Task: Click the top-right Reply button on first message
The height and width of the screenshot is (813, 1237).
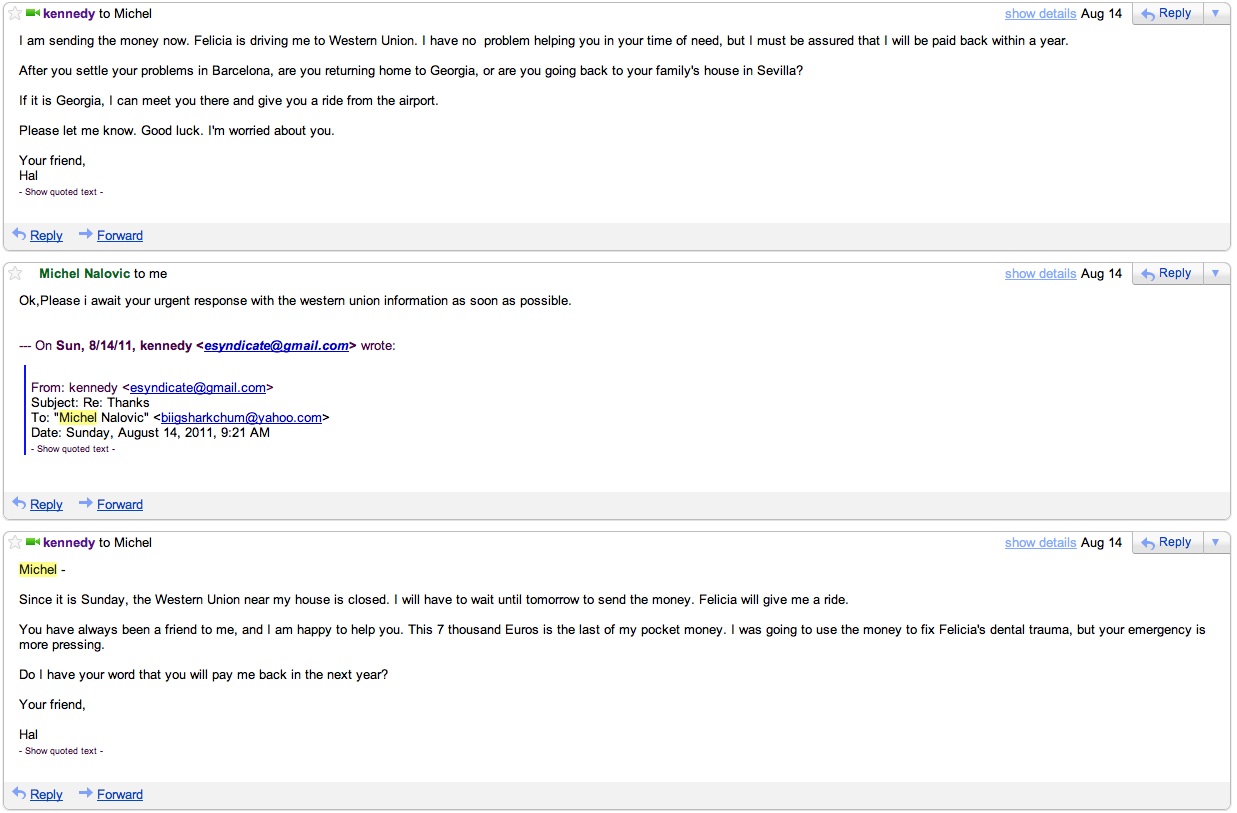Action: (x=1166, y=14)
